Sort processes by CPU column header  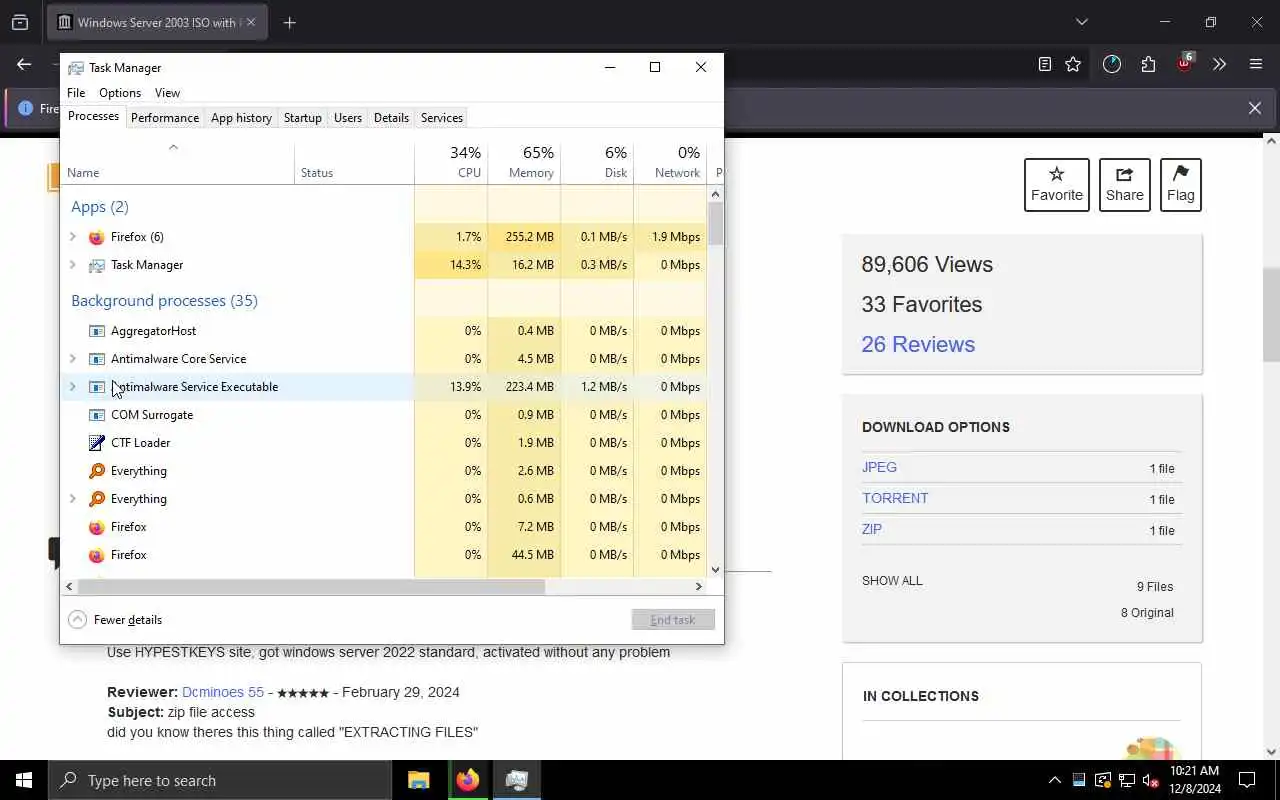(451, 162)
